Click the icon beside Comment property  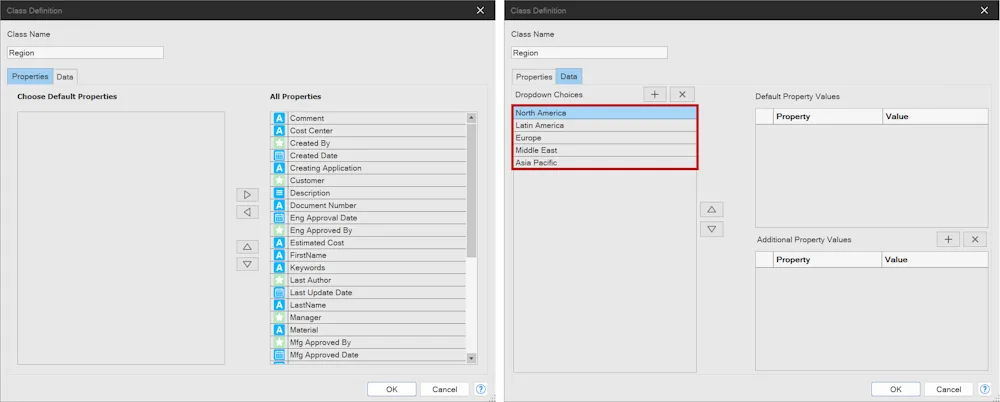(x=279, y=118)
